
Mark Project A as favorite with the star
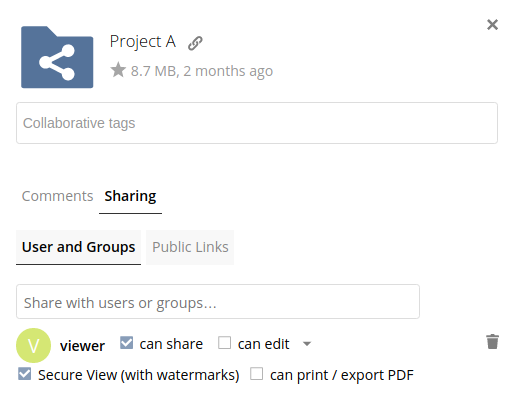(x=118, y=70)
